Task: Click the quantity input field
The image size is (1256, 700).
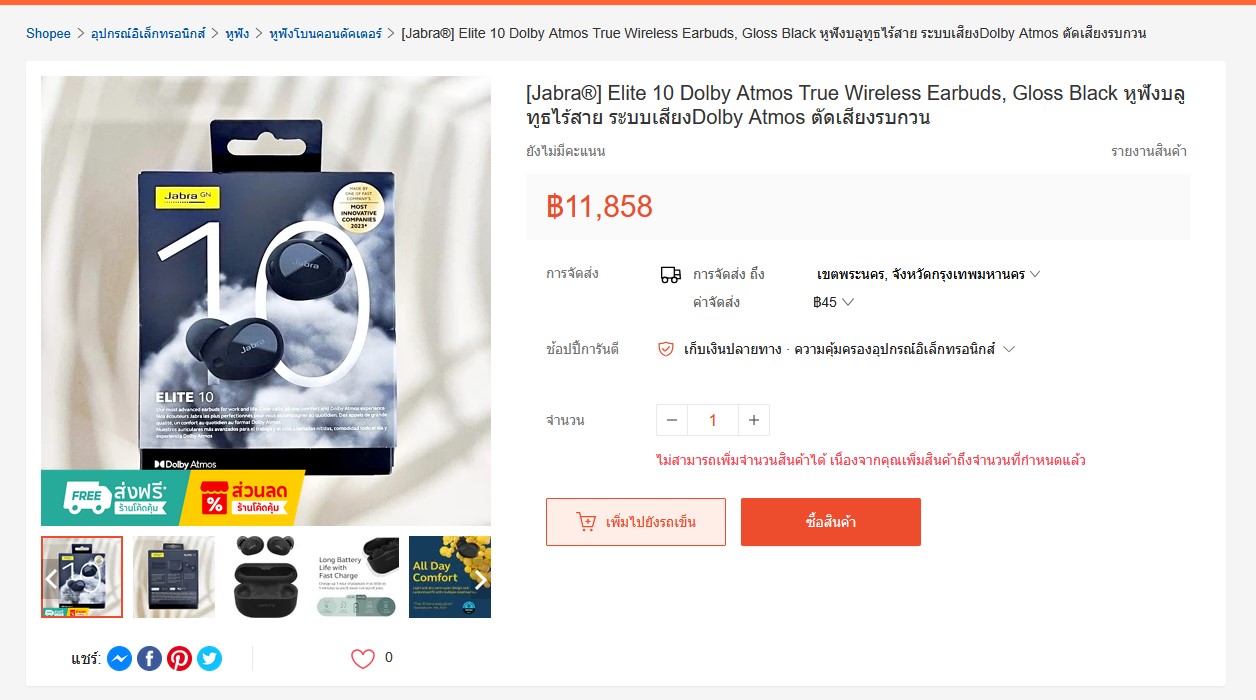Action: (x=713, y=420)
